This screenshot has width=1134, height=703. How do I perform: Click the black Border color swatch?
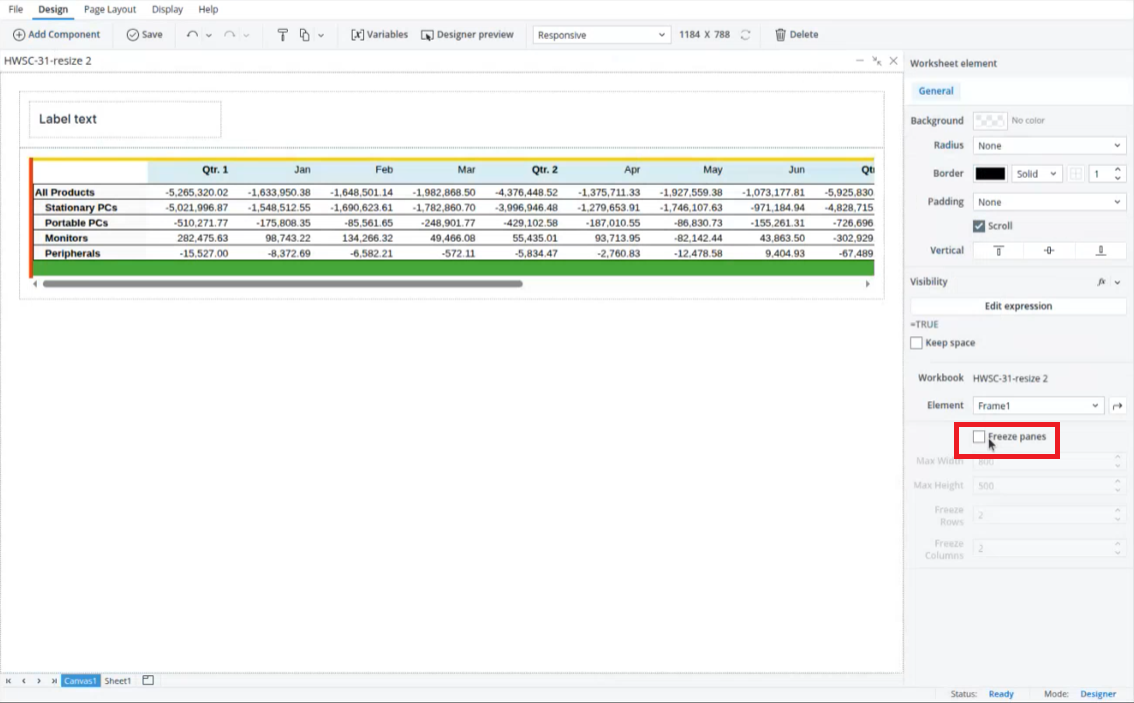tap(989, 174)
